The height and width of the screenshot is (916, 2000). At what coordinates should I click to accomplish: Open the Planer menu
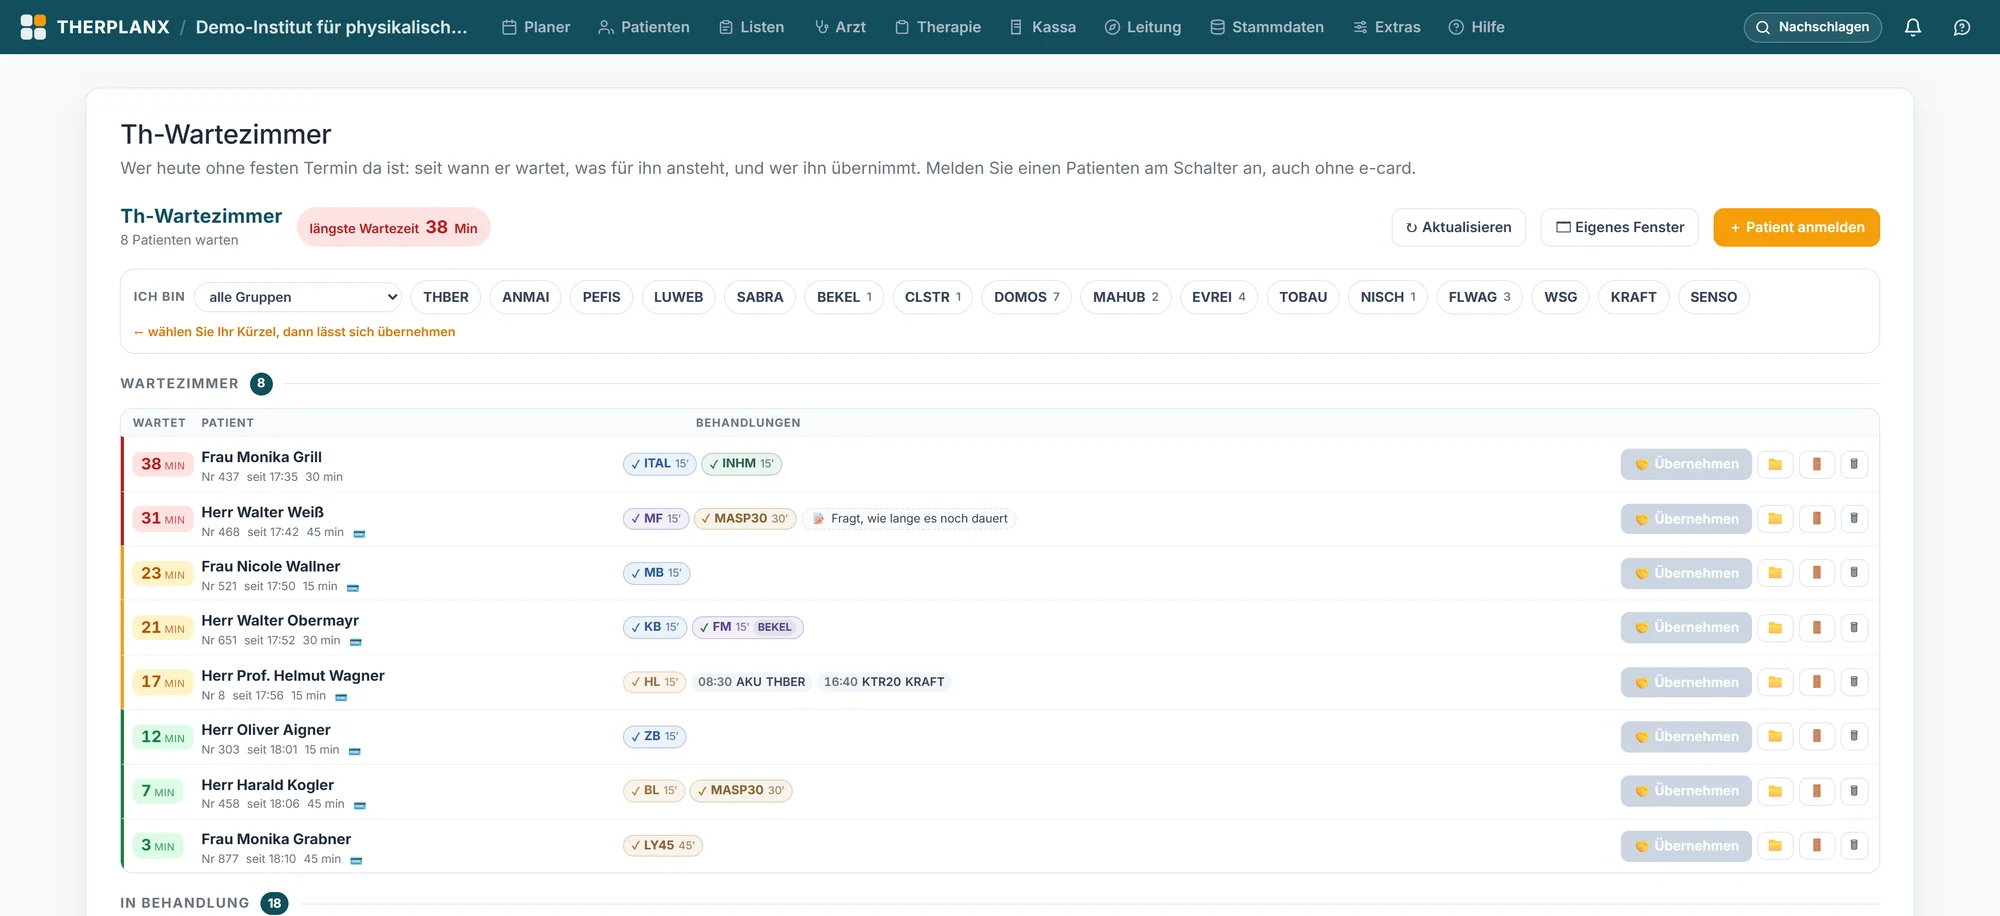tap(536, 27)
